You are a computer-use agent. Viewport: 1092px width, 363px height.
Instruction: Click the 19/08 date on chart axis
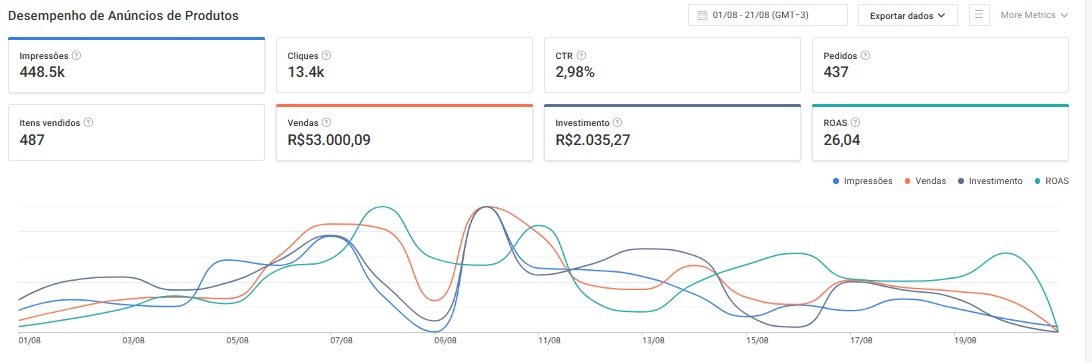(x=965, y=341)
